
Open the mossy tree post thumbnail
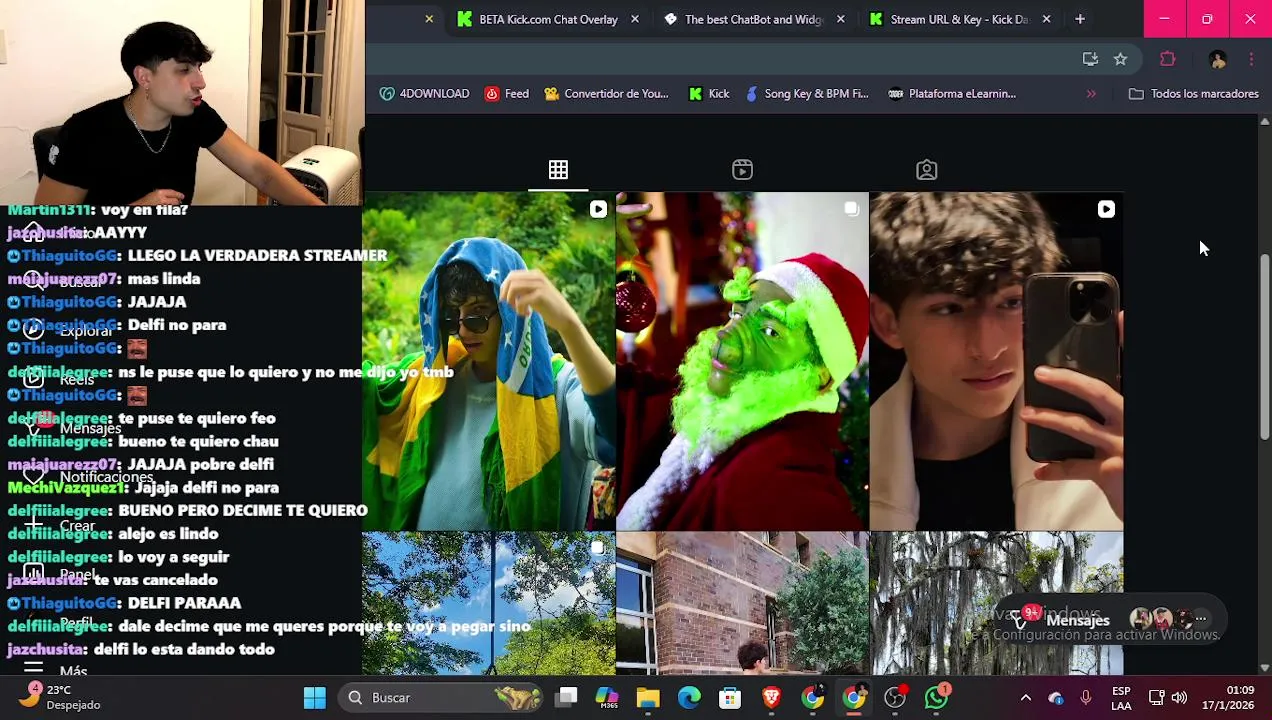point(996,603)
